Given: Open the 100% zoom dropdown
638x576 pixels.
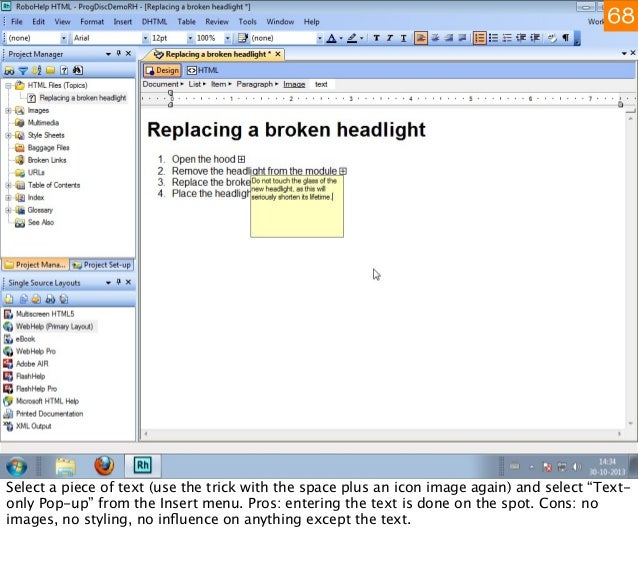Looking at the screenshot, I should tap(227, 38).
